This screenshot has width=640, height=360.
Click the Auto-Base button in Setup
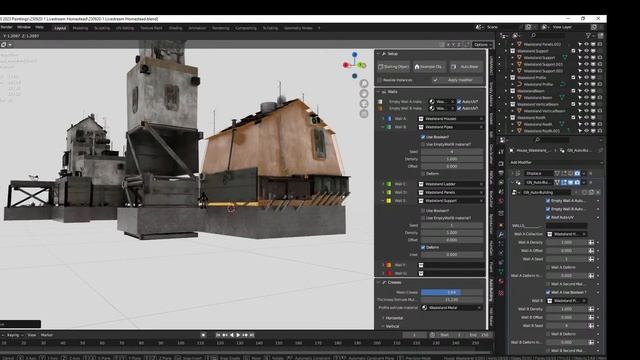pyautogui.click(x=466, y=67)
